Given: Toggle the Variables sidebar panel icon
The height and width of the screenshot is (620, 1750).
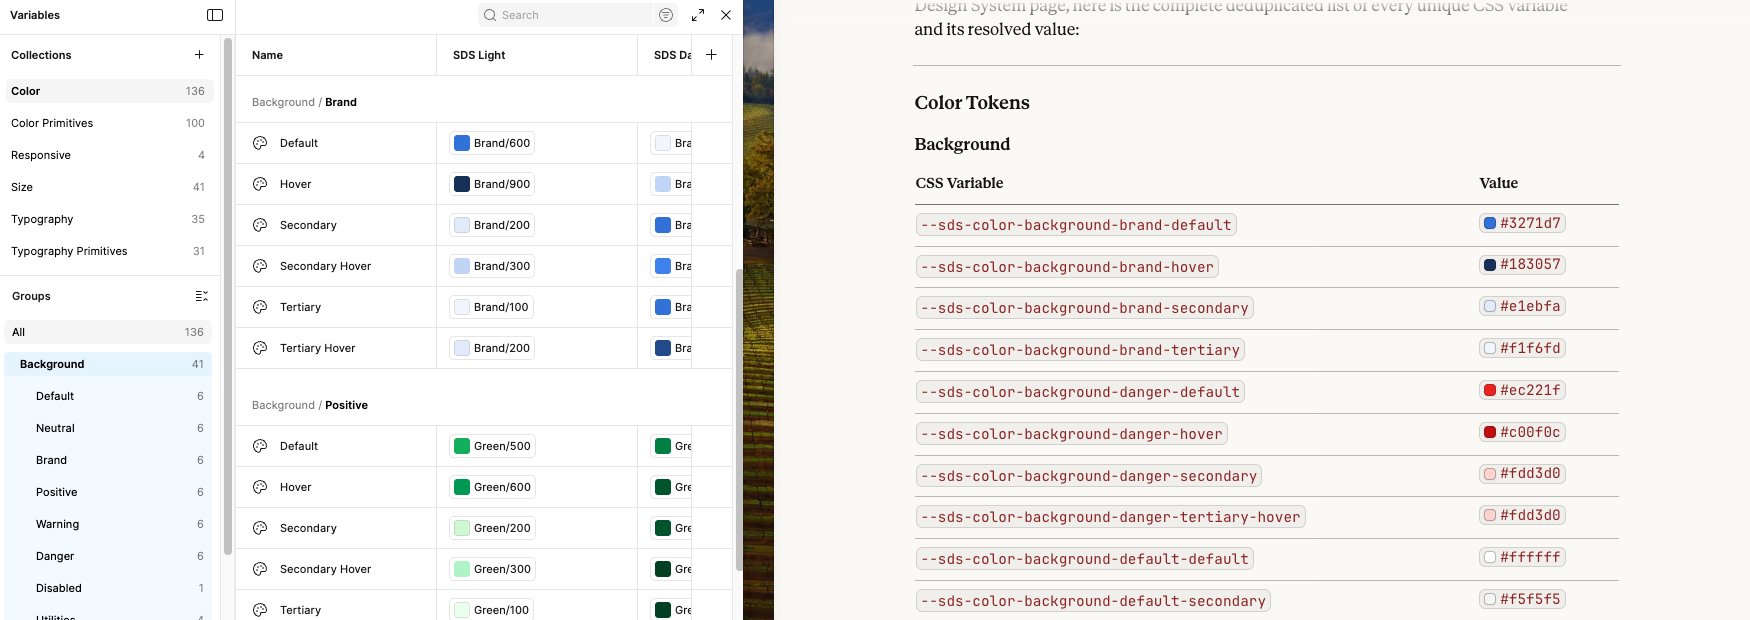Looking at the screenshot, I should [x=215, y=15].
